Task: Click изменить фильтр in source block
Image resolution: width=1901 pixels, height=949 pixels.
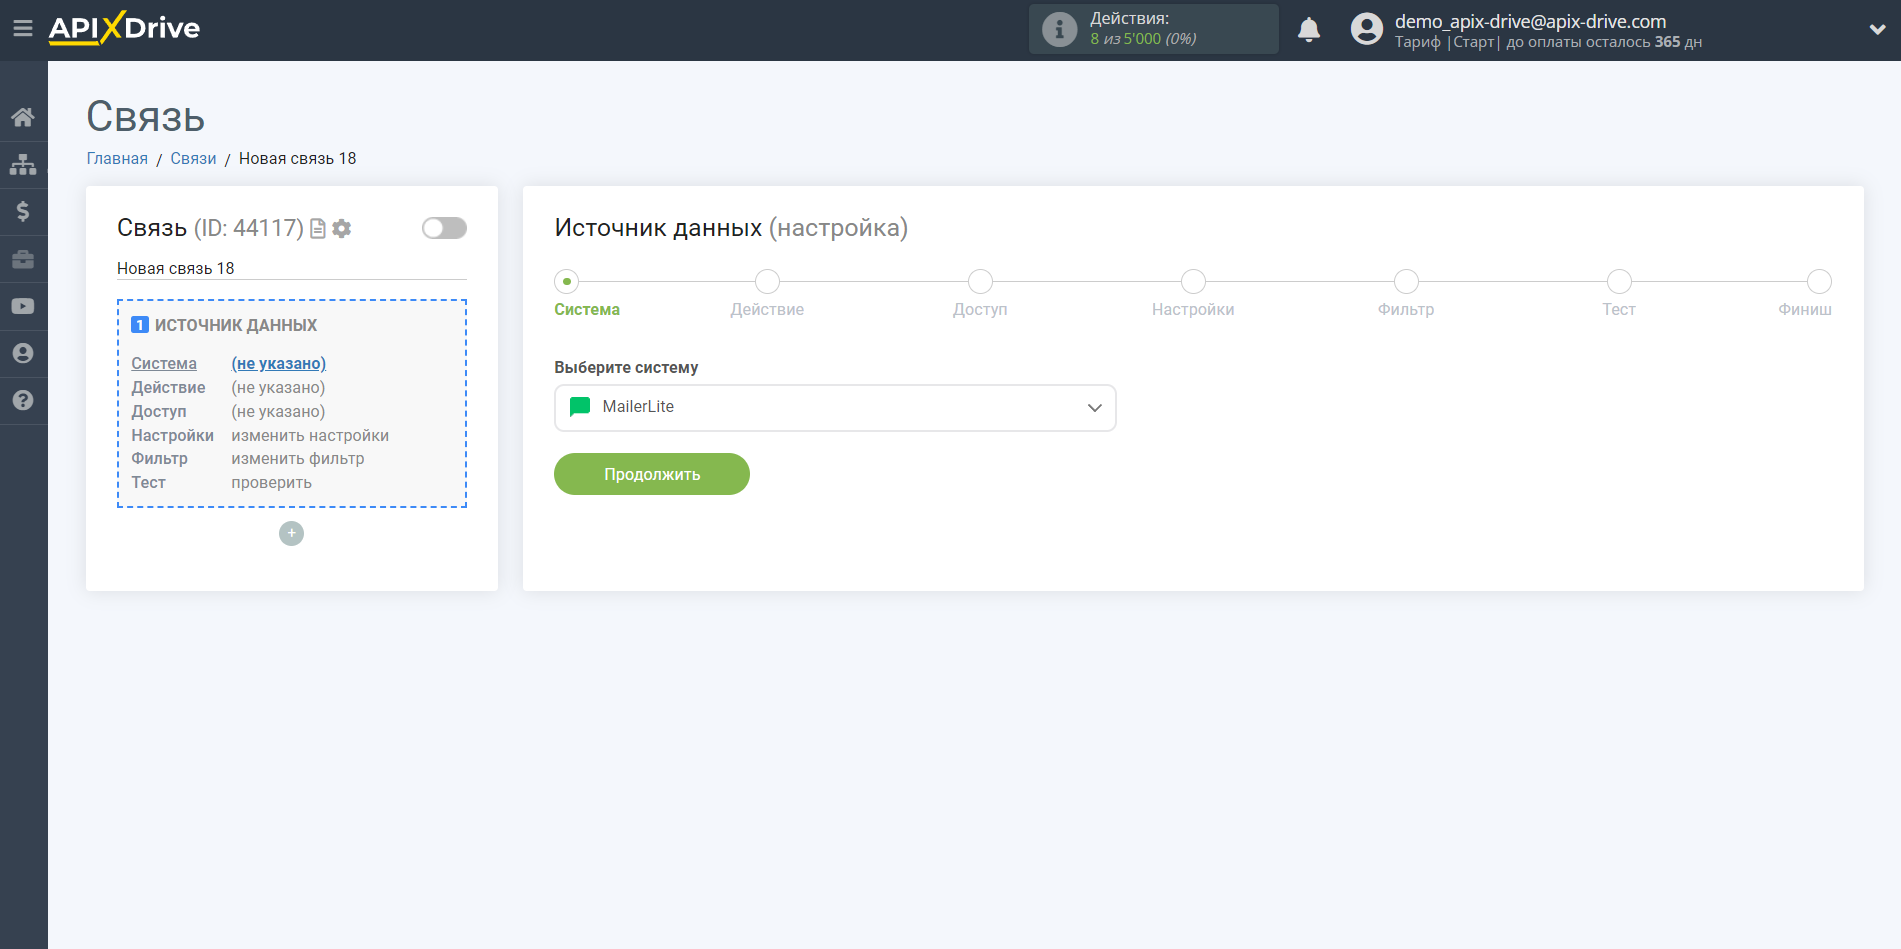Action: click(298, 459)
